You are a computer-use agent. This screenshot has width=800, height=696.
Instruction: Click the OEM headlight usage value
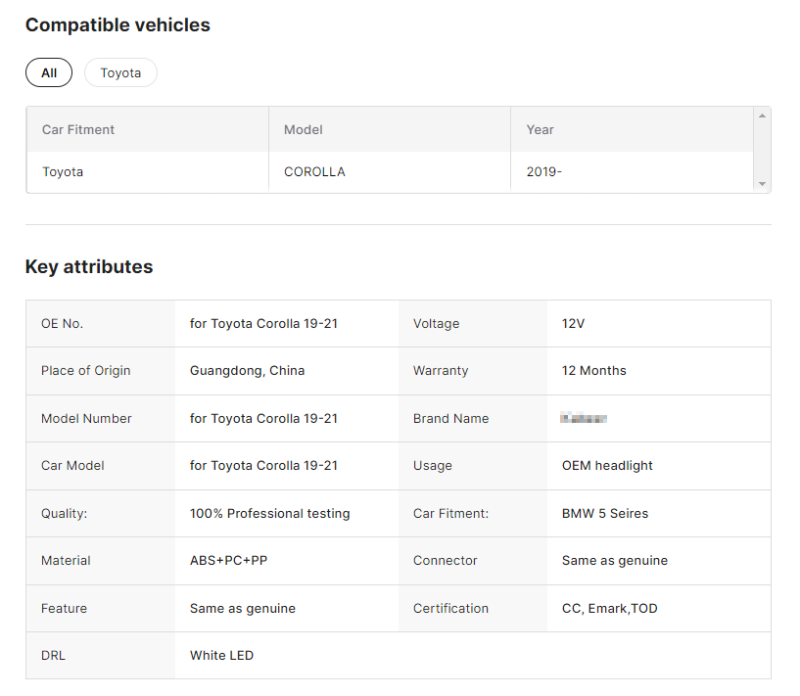[x=607, y=466]
